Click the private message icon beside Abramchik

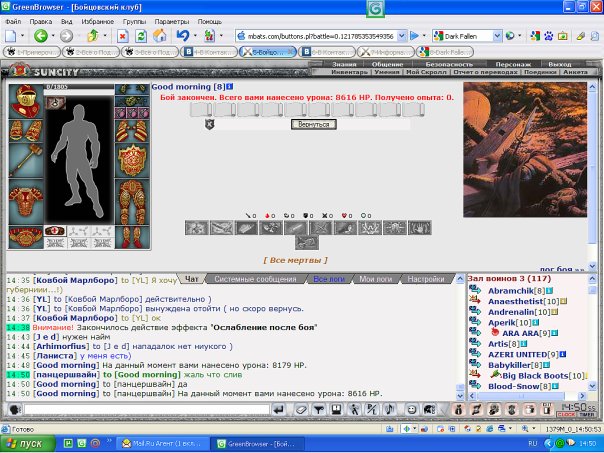(x=475, y=290)
